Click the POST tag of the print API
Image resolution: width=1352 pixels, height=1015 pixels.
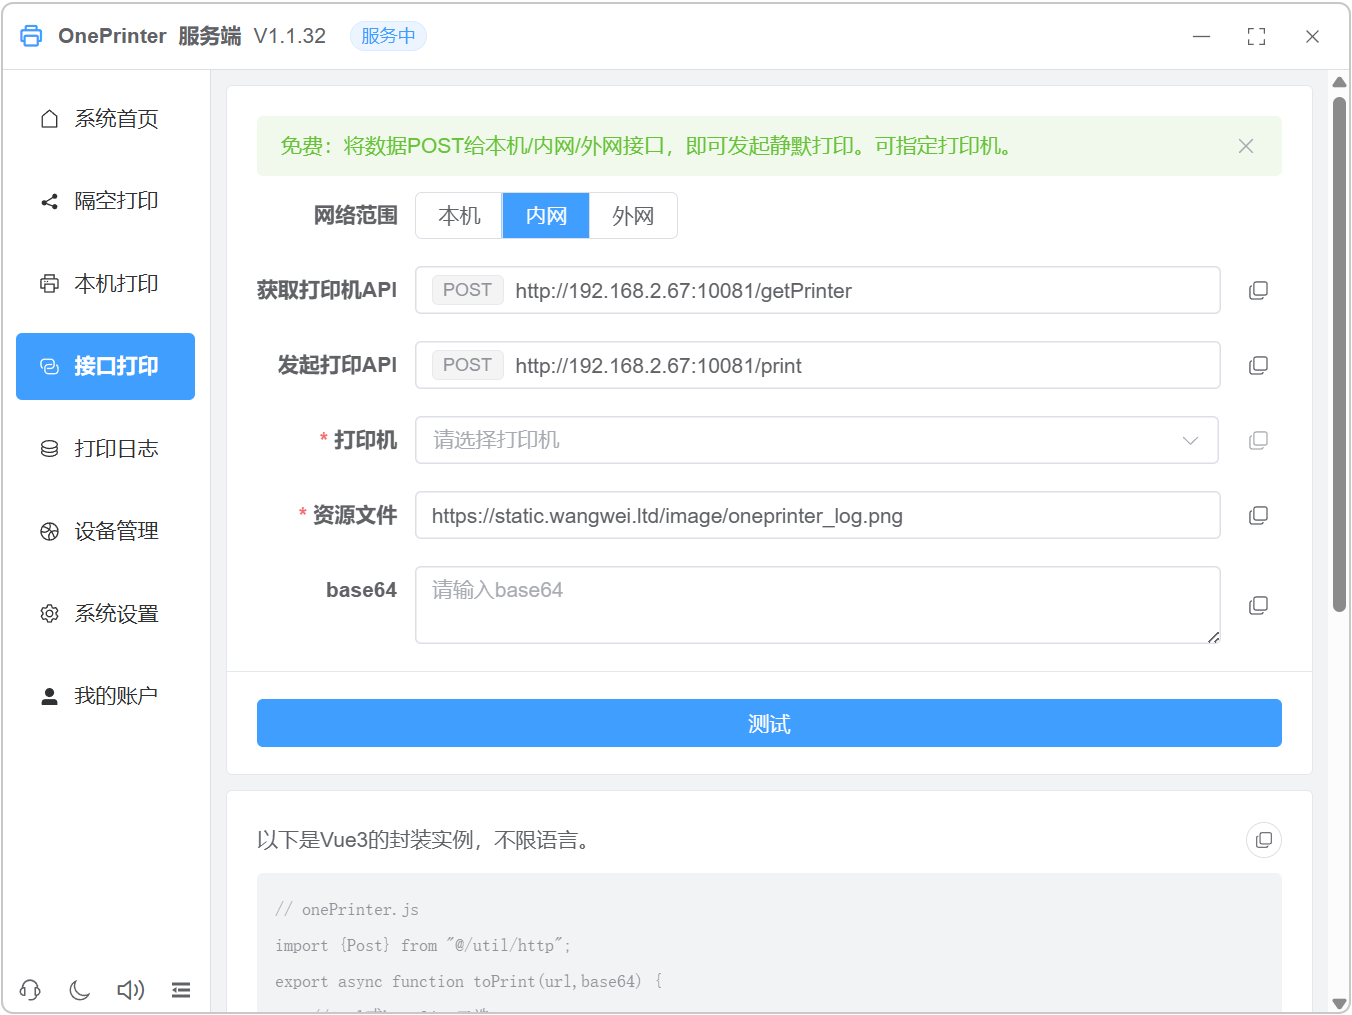point(467,365)
